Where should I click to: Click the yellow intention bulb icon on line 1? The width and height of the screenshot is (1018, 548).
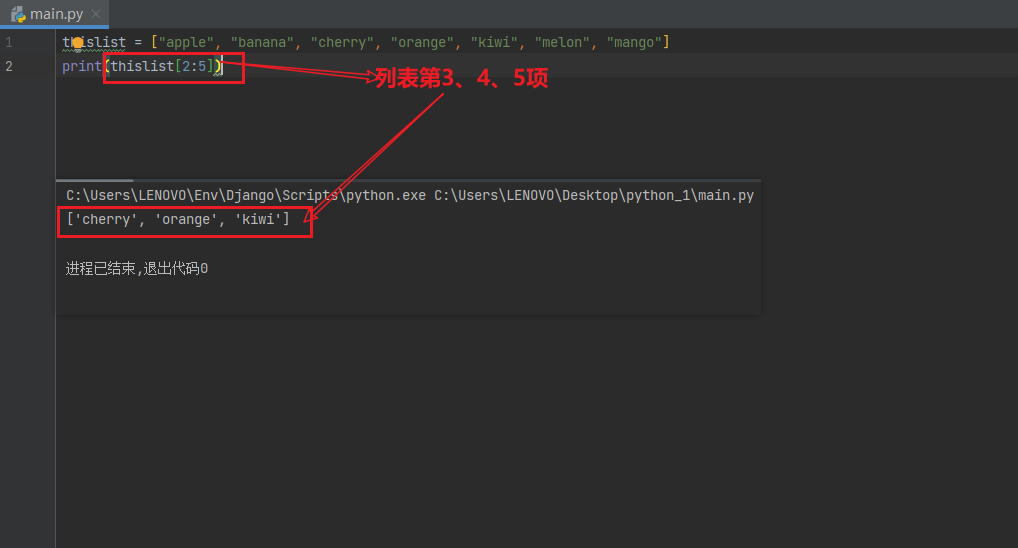pos(78,44)
